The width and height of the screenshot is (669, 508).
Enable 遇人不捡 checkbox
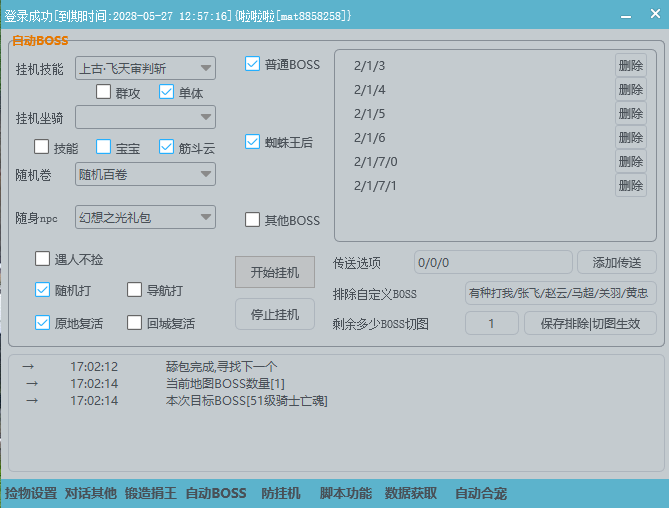43,259
